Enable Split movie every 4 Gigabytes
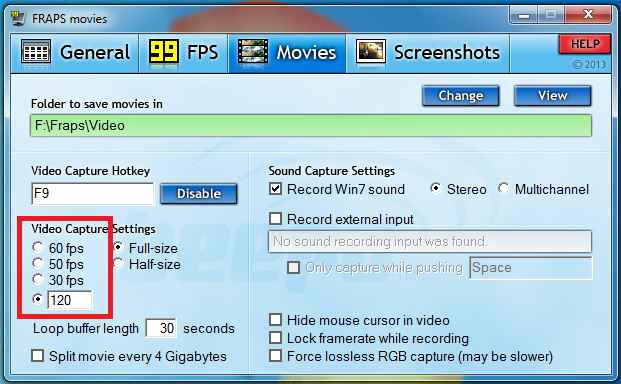This screenshot has width=621, height=384. (x=38, y=355)
